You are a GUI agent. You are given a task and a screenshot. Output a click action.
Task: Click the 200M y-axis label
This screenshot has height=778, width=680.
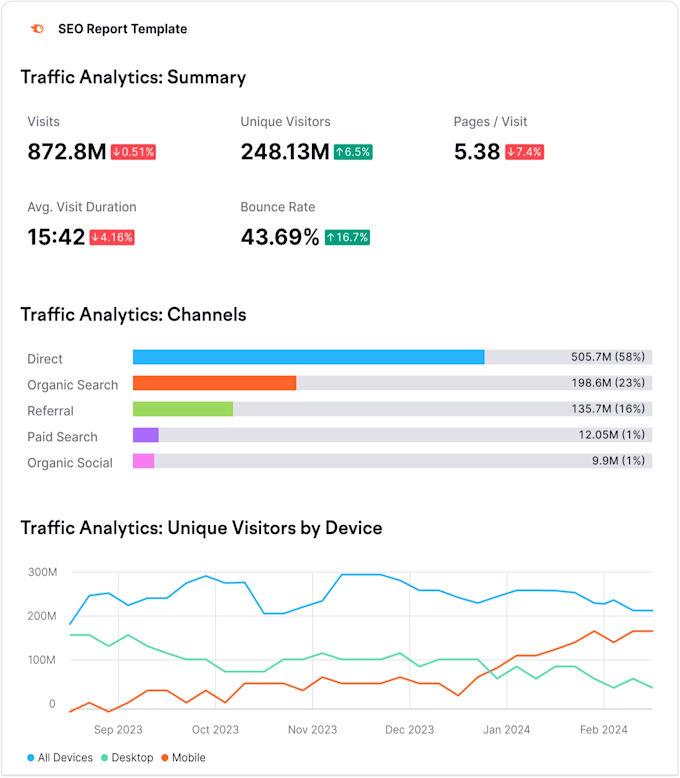click(42, 616)
